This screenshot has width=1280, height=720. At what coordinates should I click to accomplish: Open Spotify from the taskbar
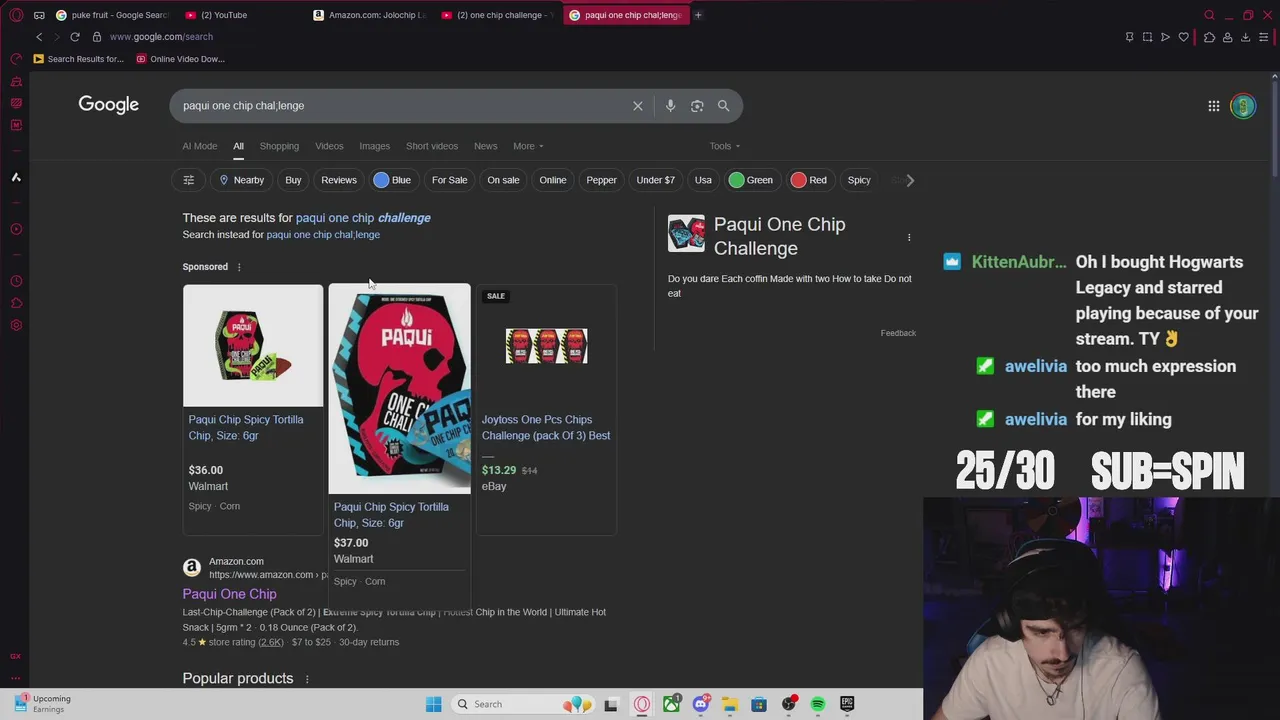pyautogui.click(x=818, y=704)
